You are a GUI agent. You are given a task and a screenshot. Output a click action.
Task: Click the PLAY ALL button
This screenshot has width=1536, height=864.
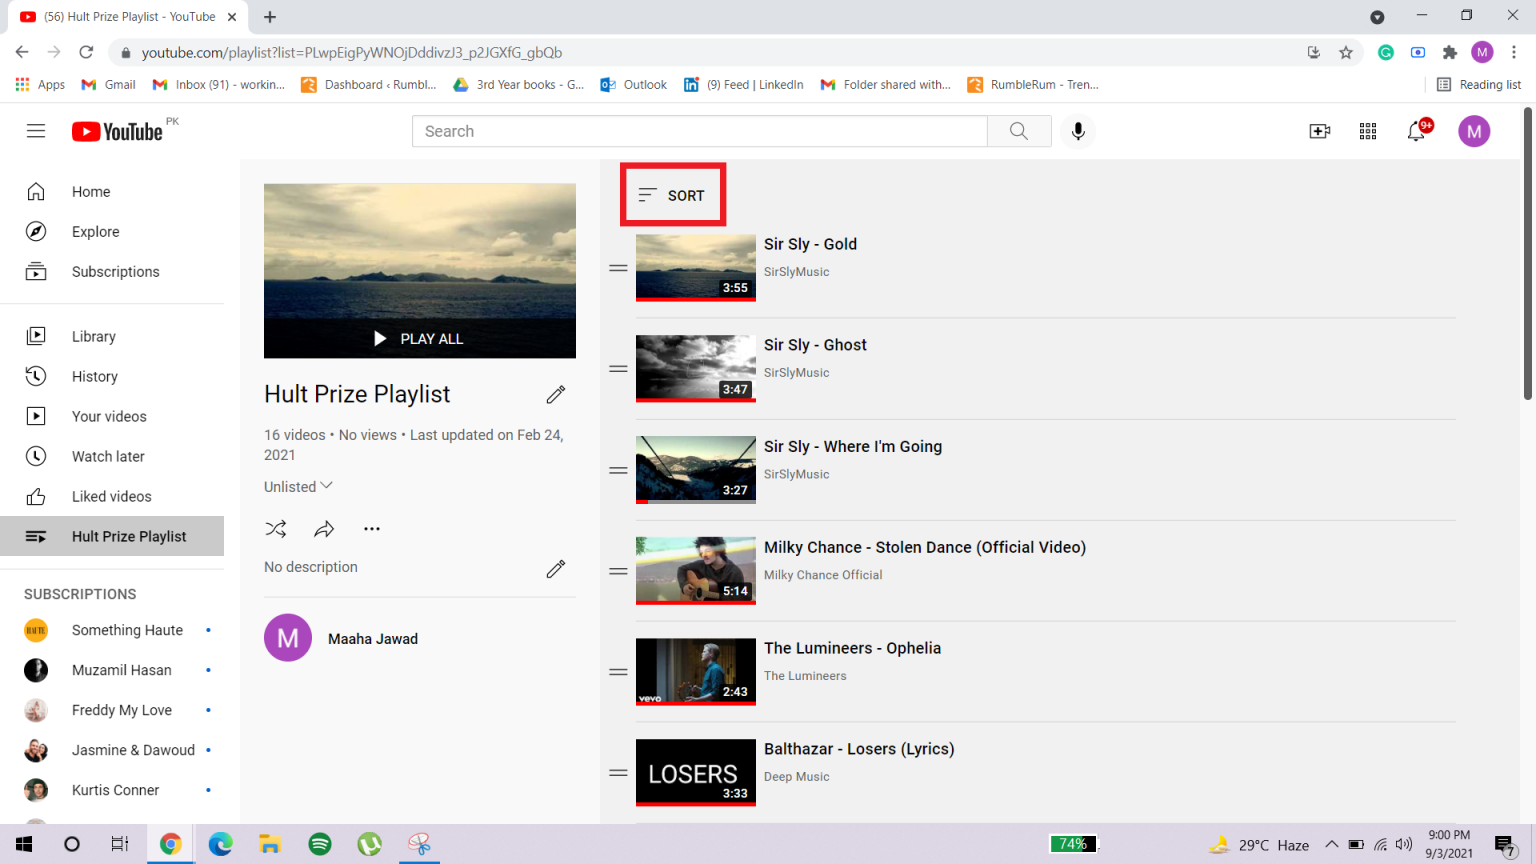pos(420,338)
